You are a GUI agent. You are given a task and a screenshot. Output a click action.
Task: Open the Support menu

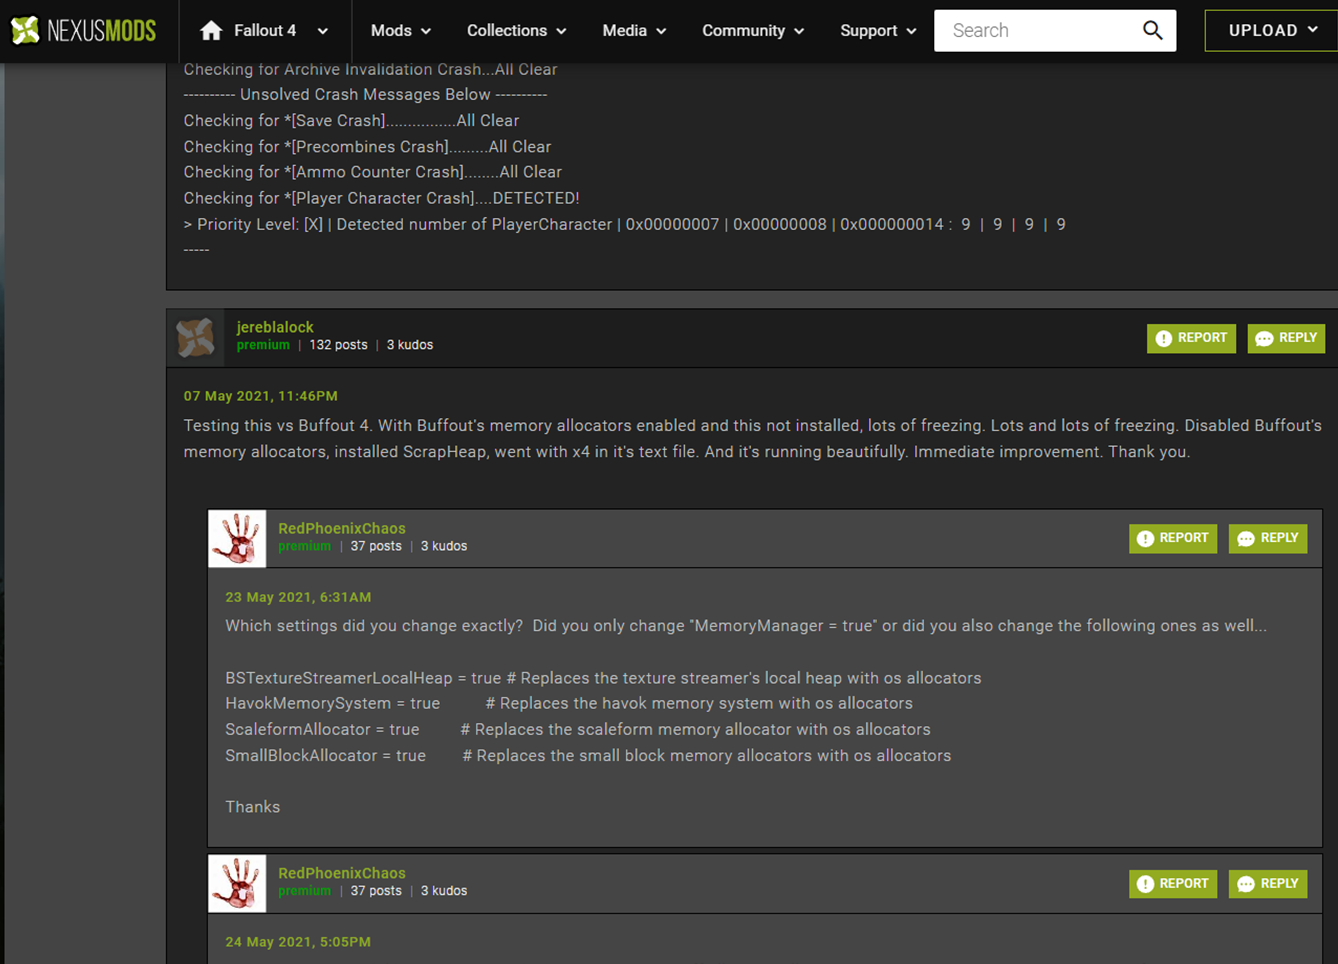(x=878, y=31)
